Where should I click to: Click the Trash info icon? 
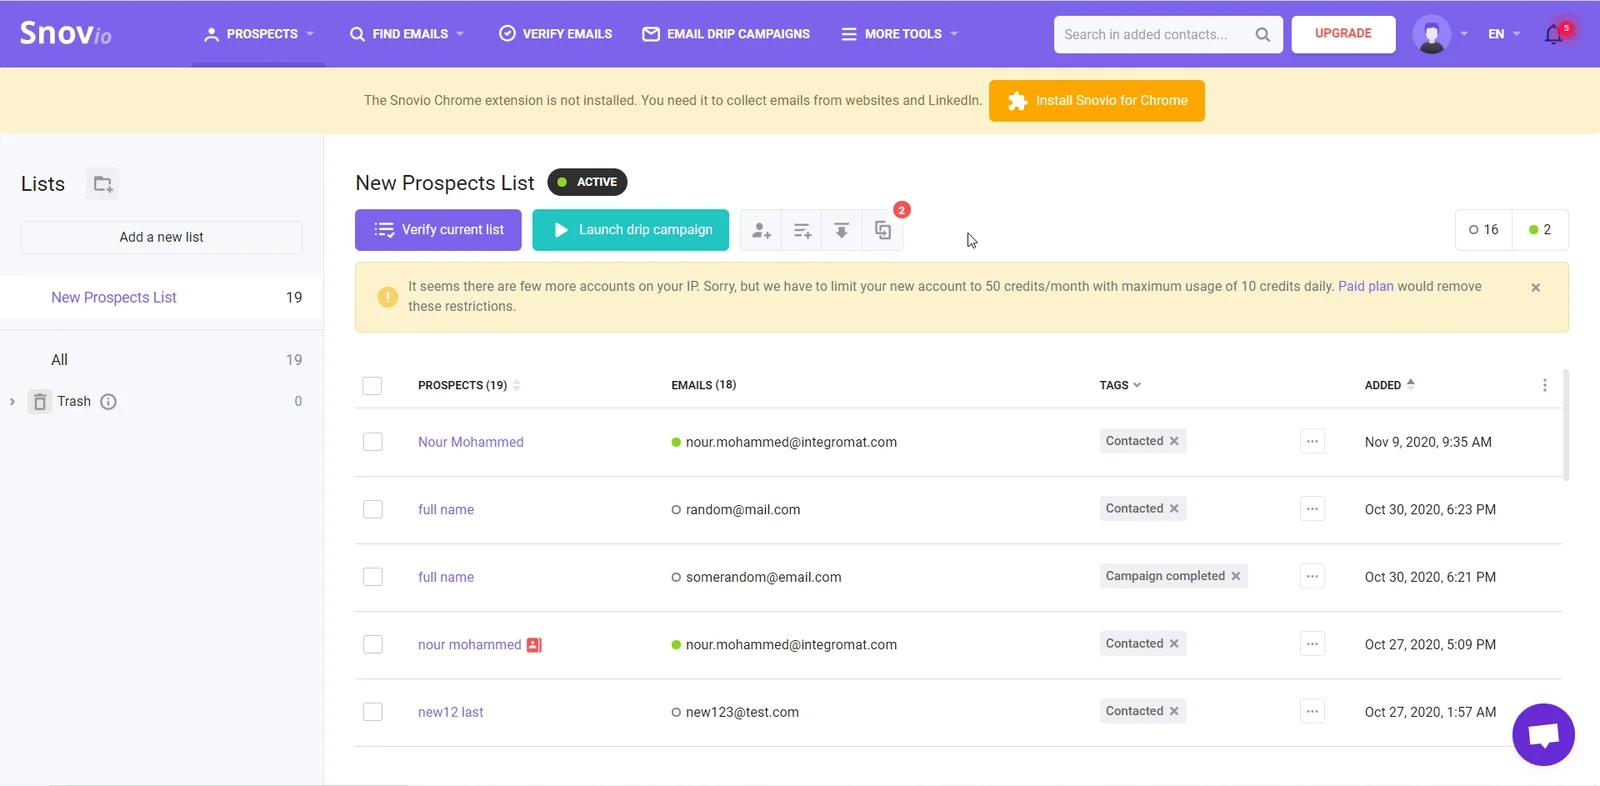(109, 401)
